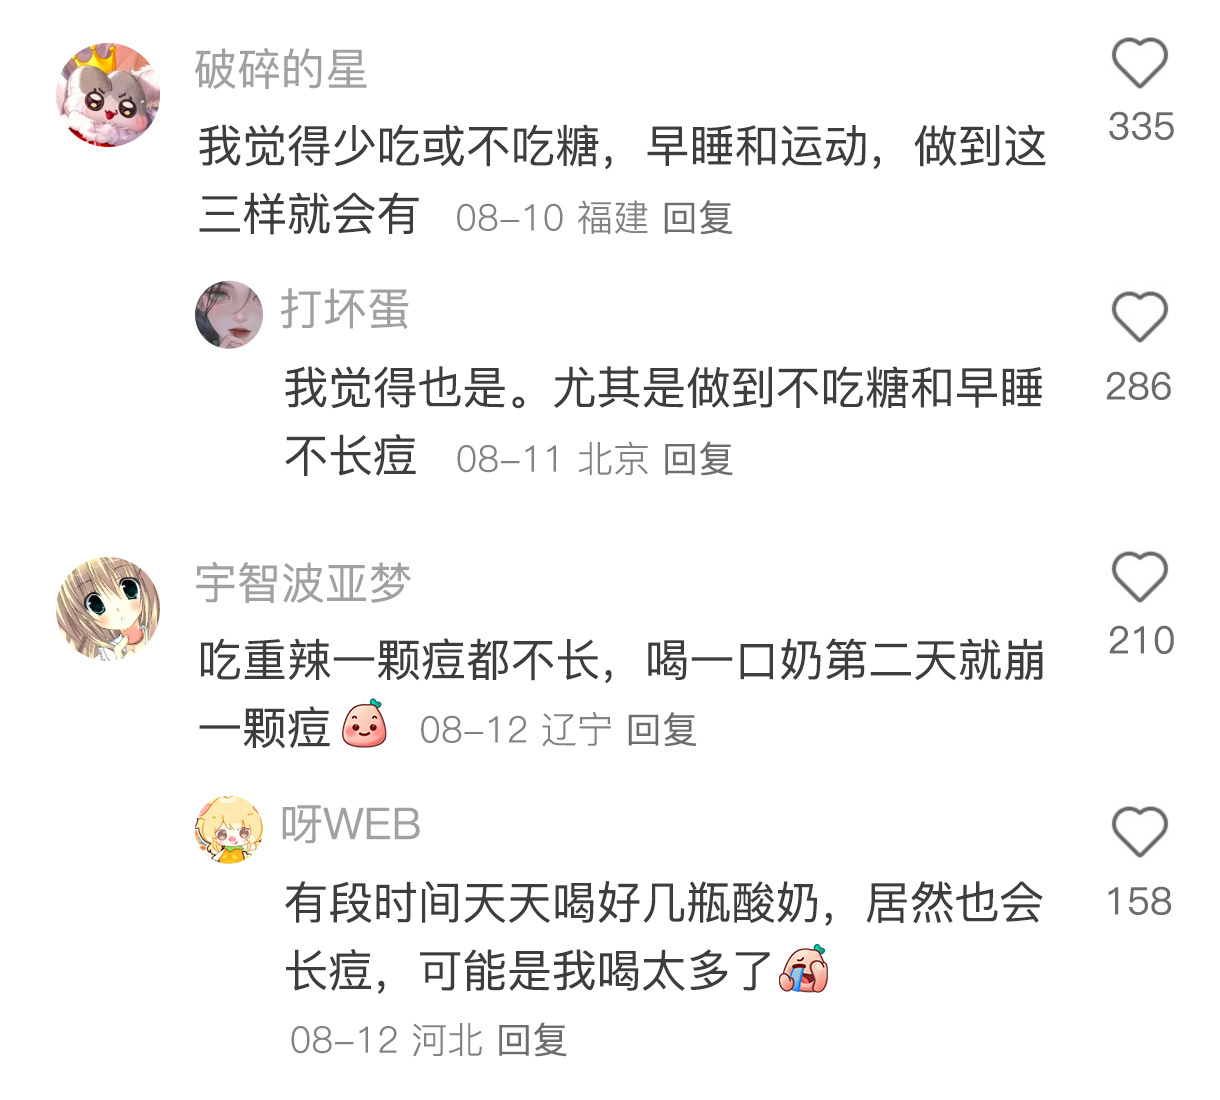Like the reply from 打坏蛋
The image size is (1220, 1100).
tap(1140, 317)
